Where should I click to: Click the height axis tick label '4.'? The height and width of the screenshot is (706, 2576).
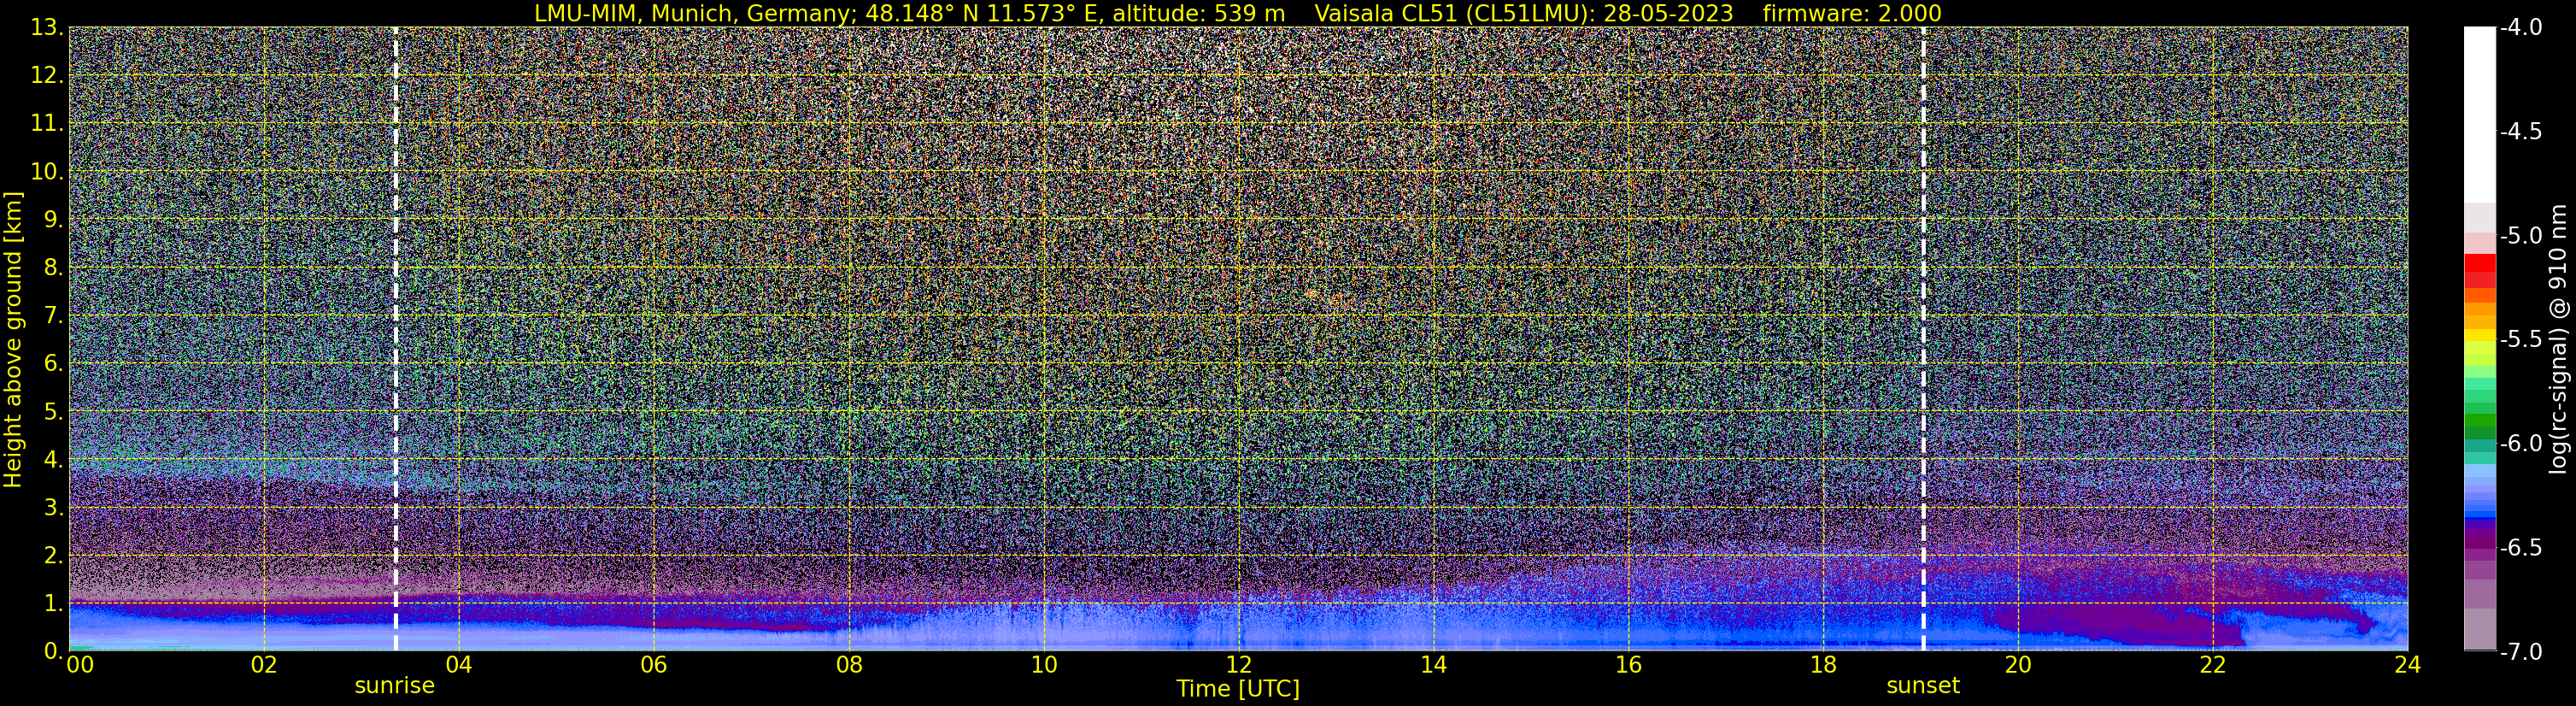(54, 459)
